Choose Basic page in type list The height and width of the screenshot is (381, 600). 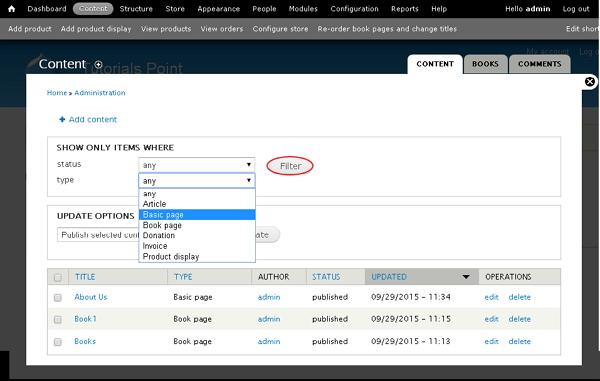[197, 215]
